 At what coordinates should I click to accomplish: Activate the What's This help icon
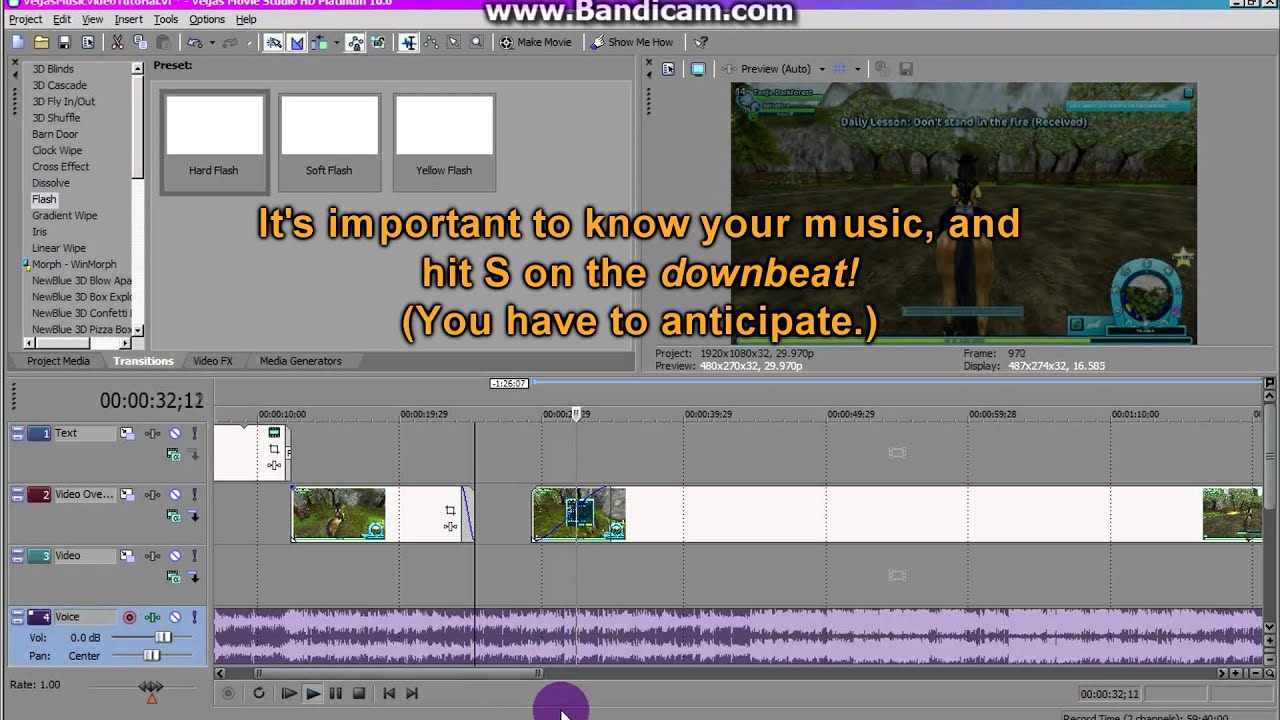pyautogui.click(x=701, y=42)
